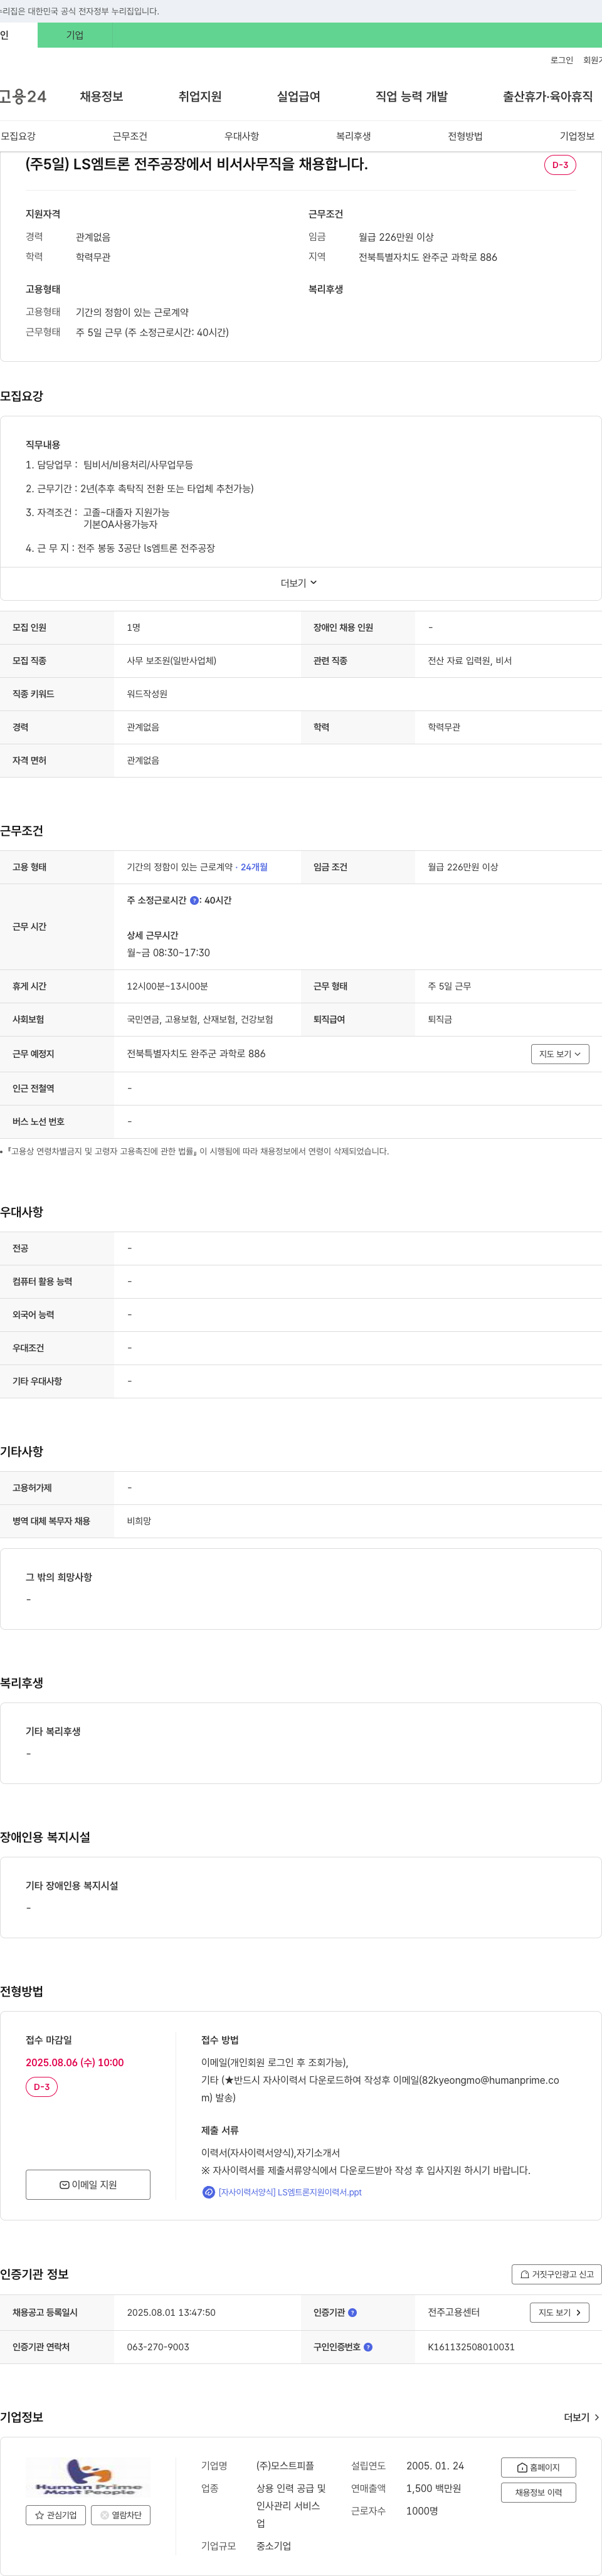Open 더보기 link in 기업정보

(581, 2417)
